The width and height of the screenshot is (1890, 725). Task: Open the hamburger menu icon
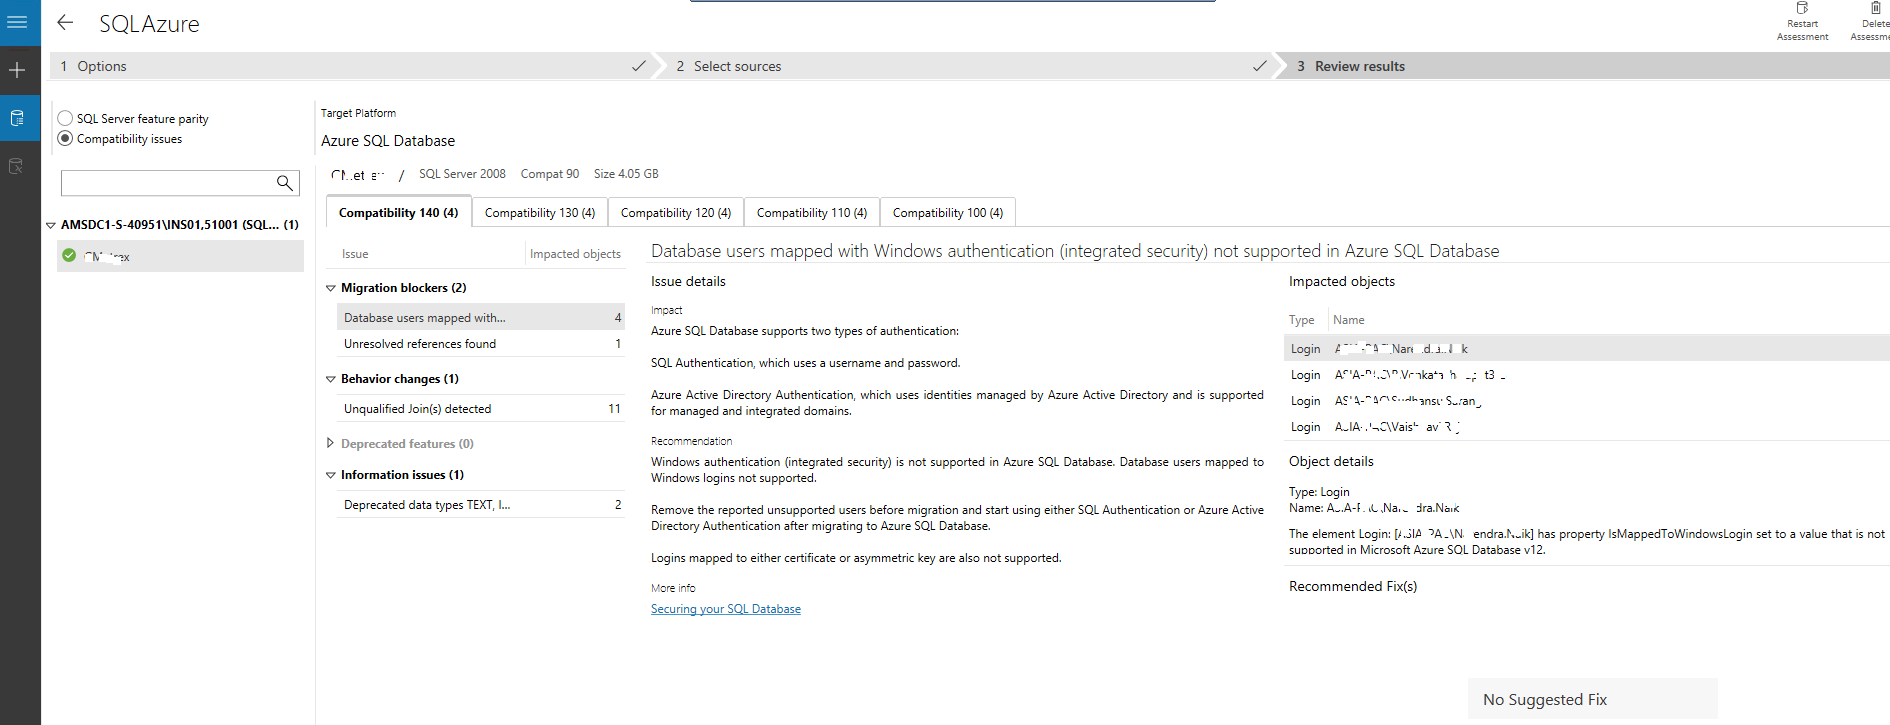[17, 22]
